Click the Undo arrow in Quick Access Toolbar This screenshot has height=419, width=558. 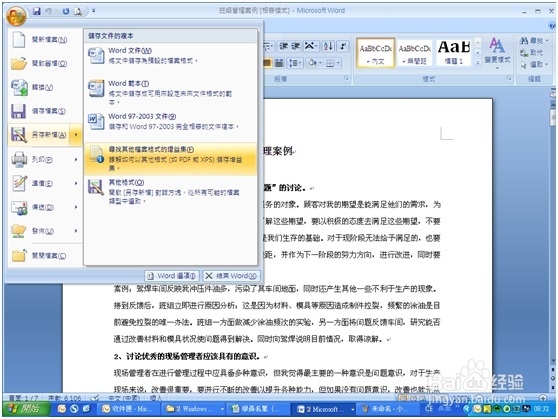(48, 11)
